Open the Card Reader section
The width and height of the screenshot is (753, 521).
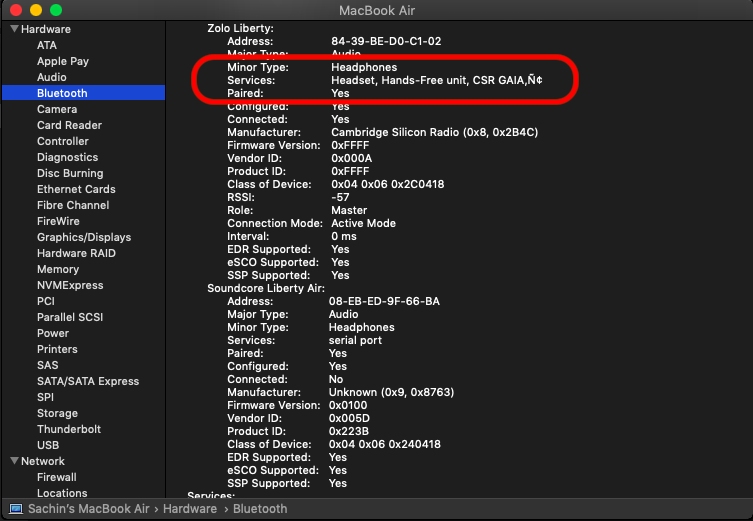(x=69, y=125)
